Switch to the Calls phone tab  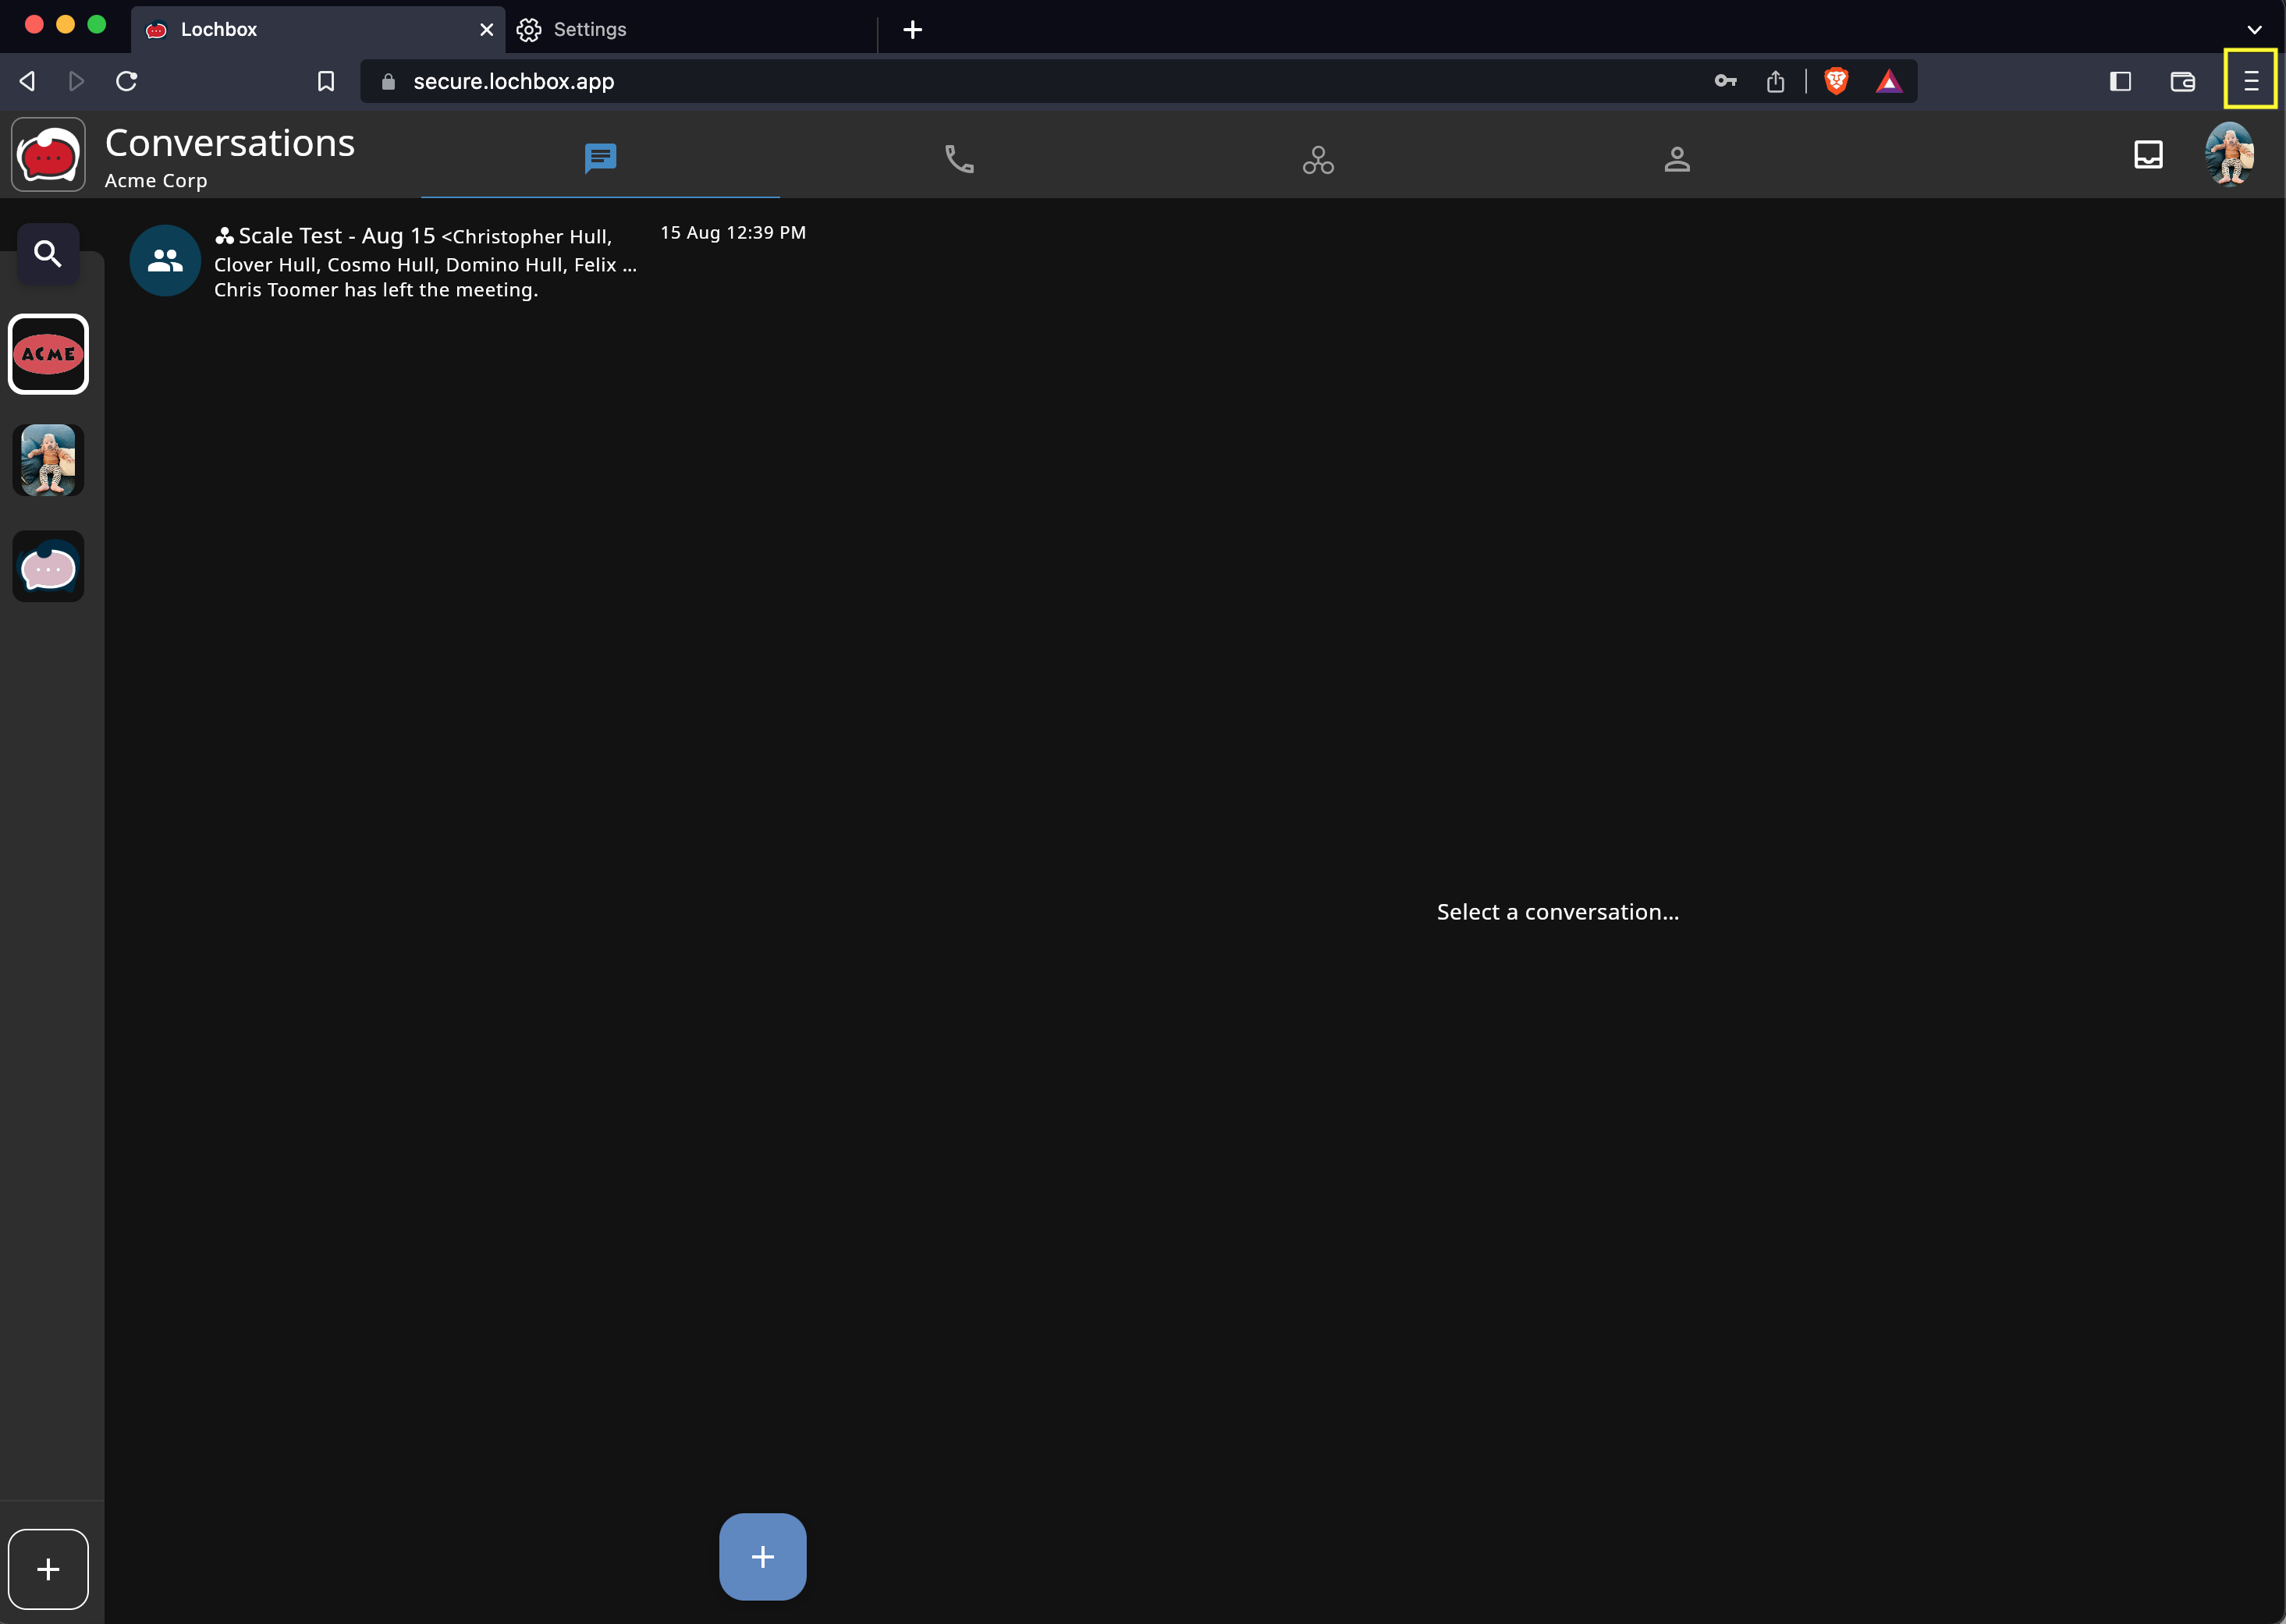[959, 159]
